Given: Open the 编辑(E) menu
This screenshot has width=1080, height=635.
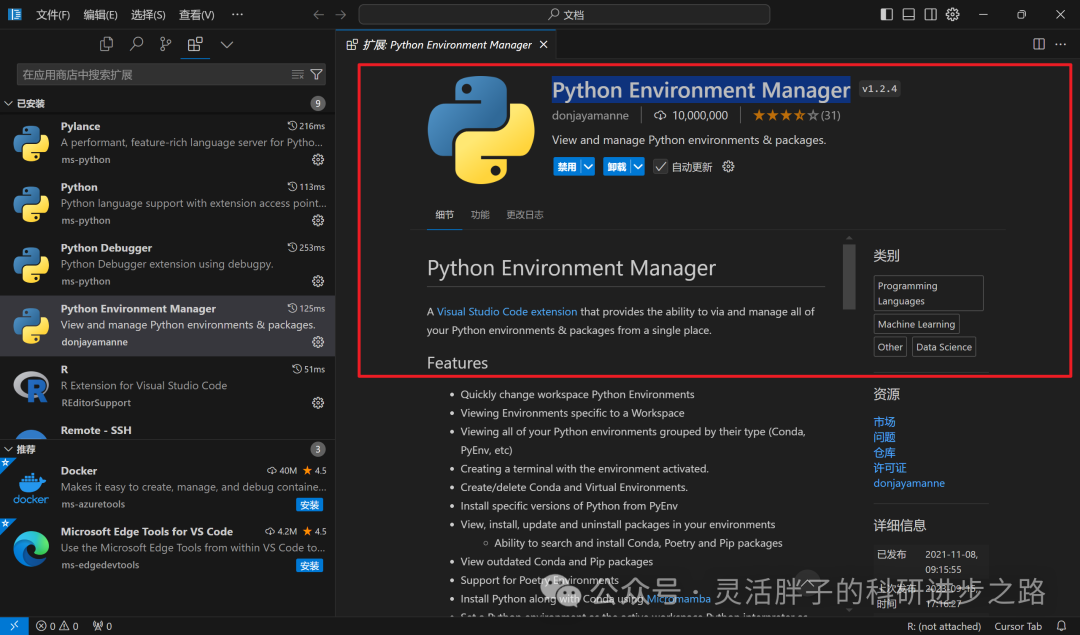Looking at the screenshot, I should click(101, 14).
